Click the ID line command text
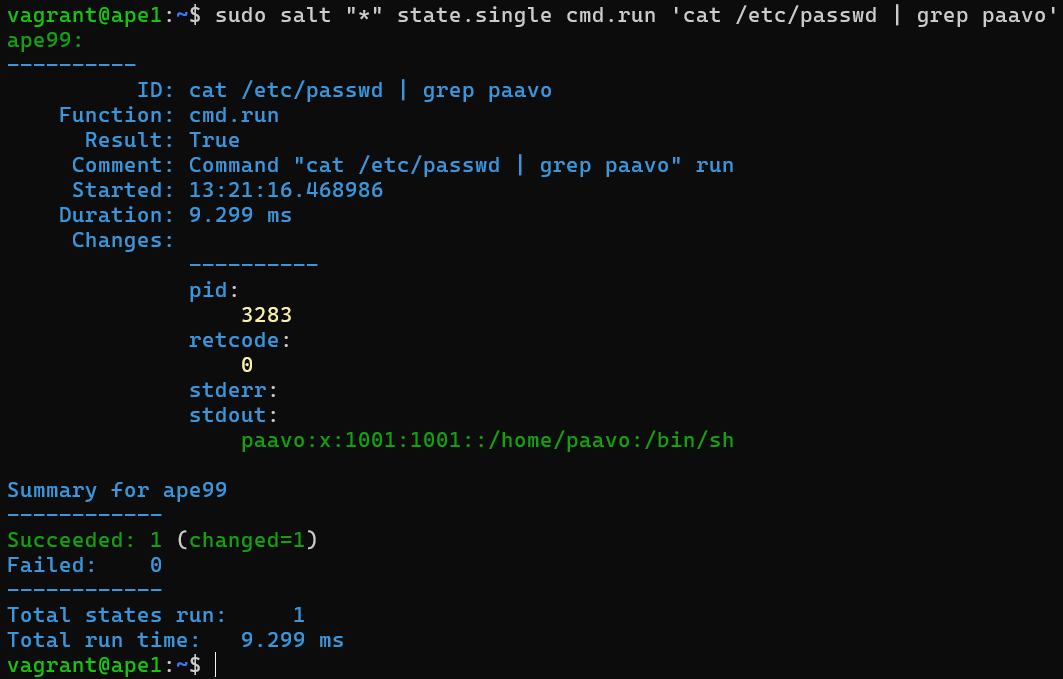This screenshot has height=679, width=1063. (370, 90)
